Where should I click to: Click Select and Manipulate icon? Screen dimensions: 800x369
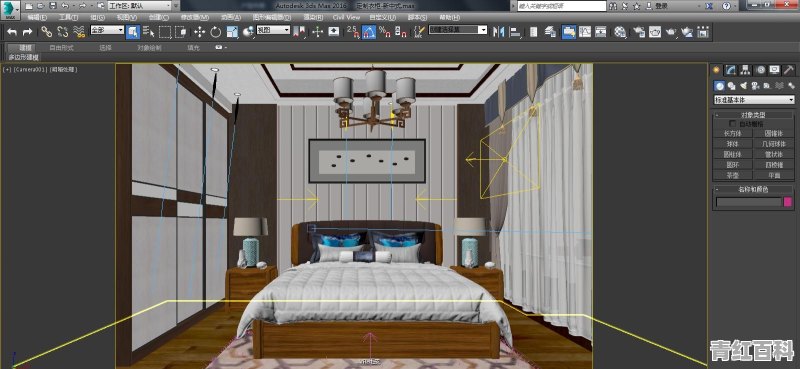[x=317, y=32]
